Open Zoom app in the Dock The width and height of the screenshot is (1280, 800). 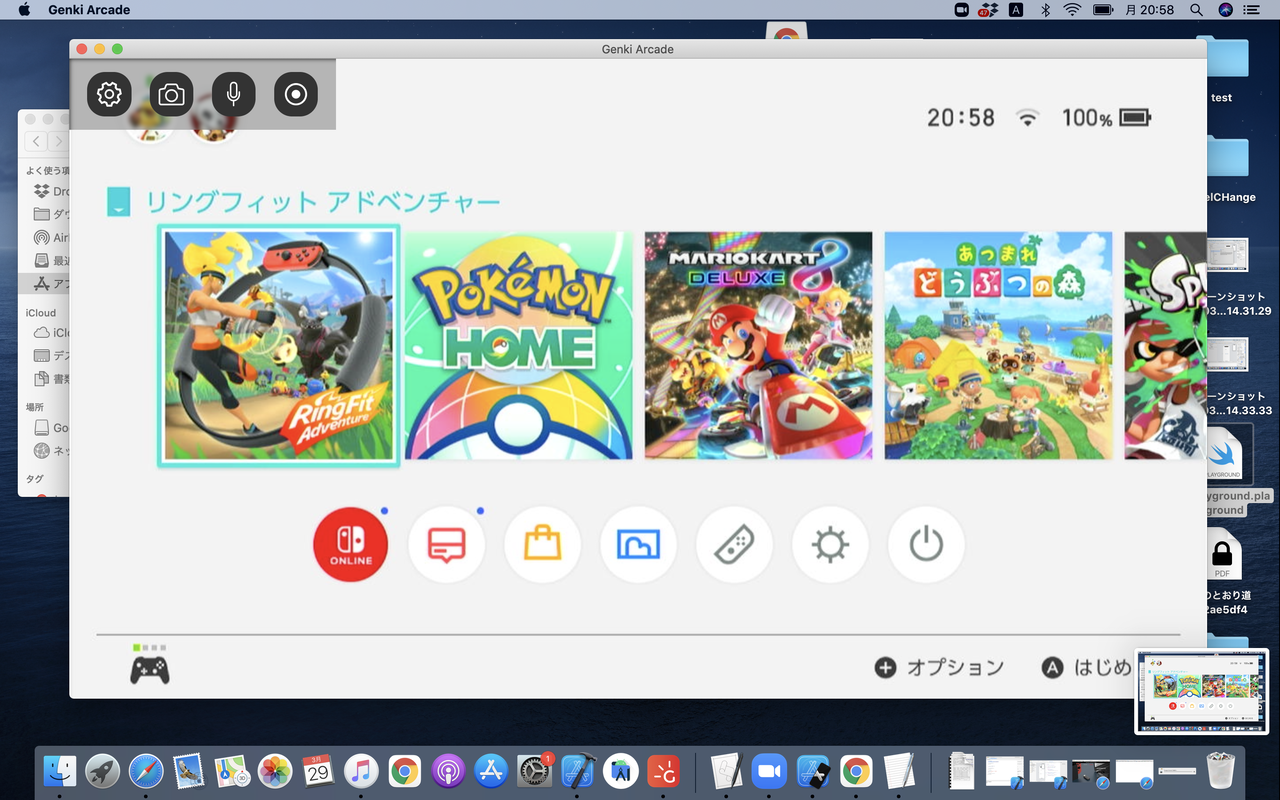click(769, 770)
